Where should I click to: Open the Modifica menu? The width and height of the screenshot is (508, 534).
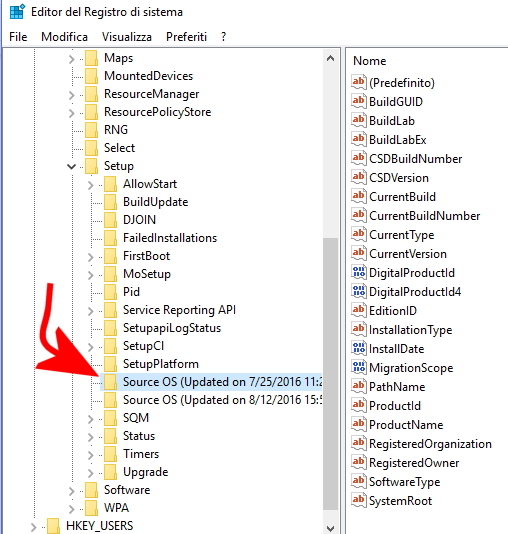[64, 37]
